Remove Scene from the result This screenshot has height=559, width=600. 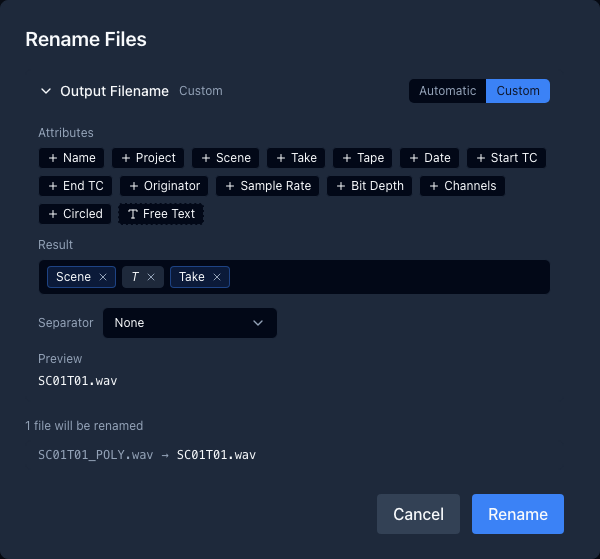point(103,277)
